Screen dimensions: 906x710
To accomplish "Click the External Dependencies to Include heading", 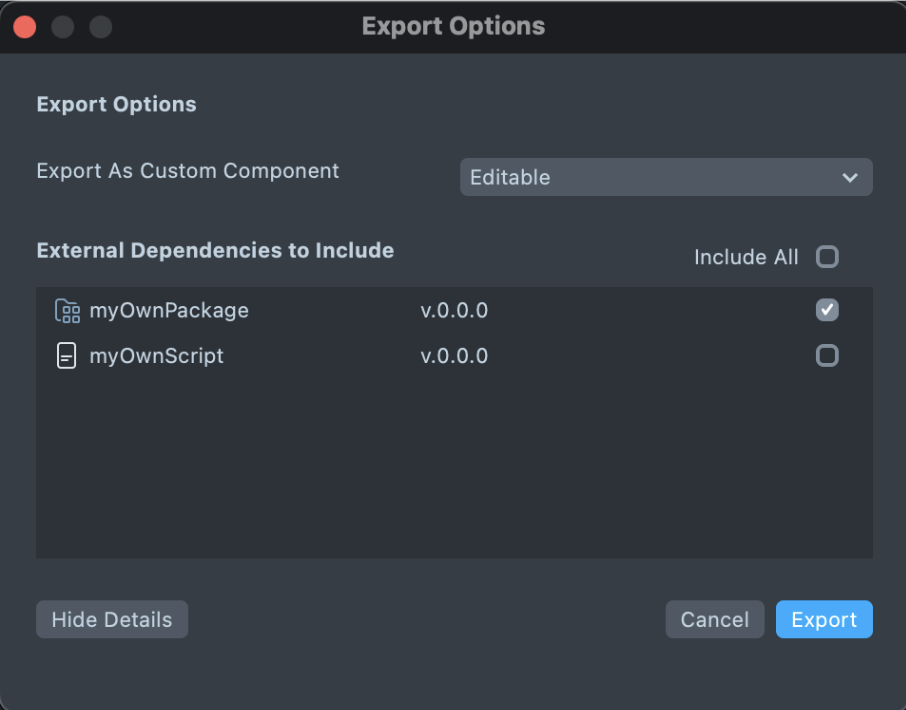I will point(215,250).
